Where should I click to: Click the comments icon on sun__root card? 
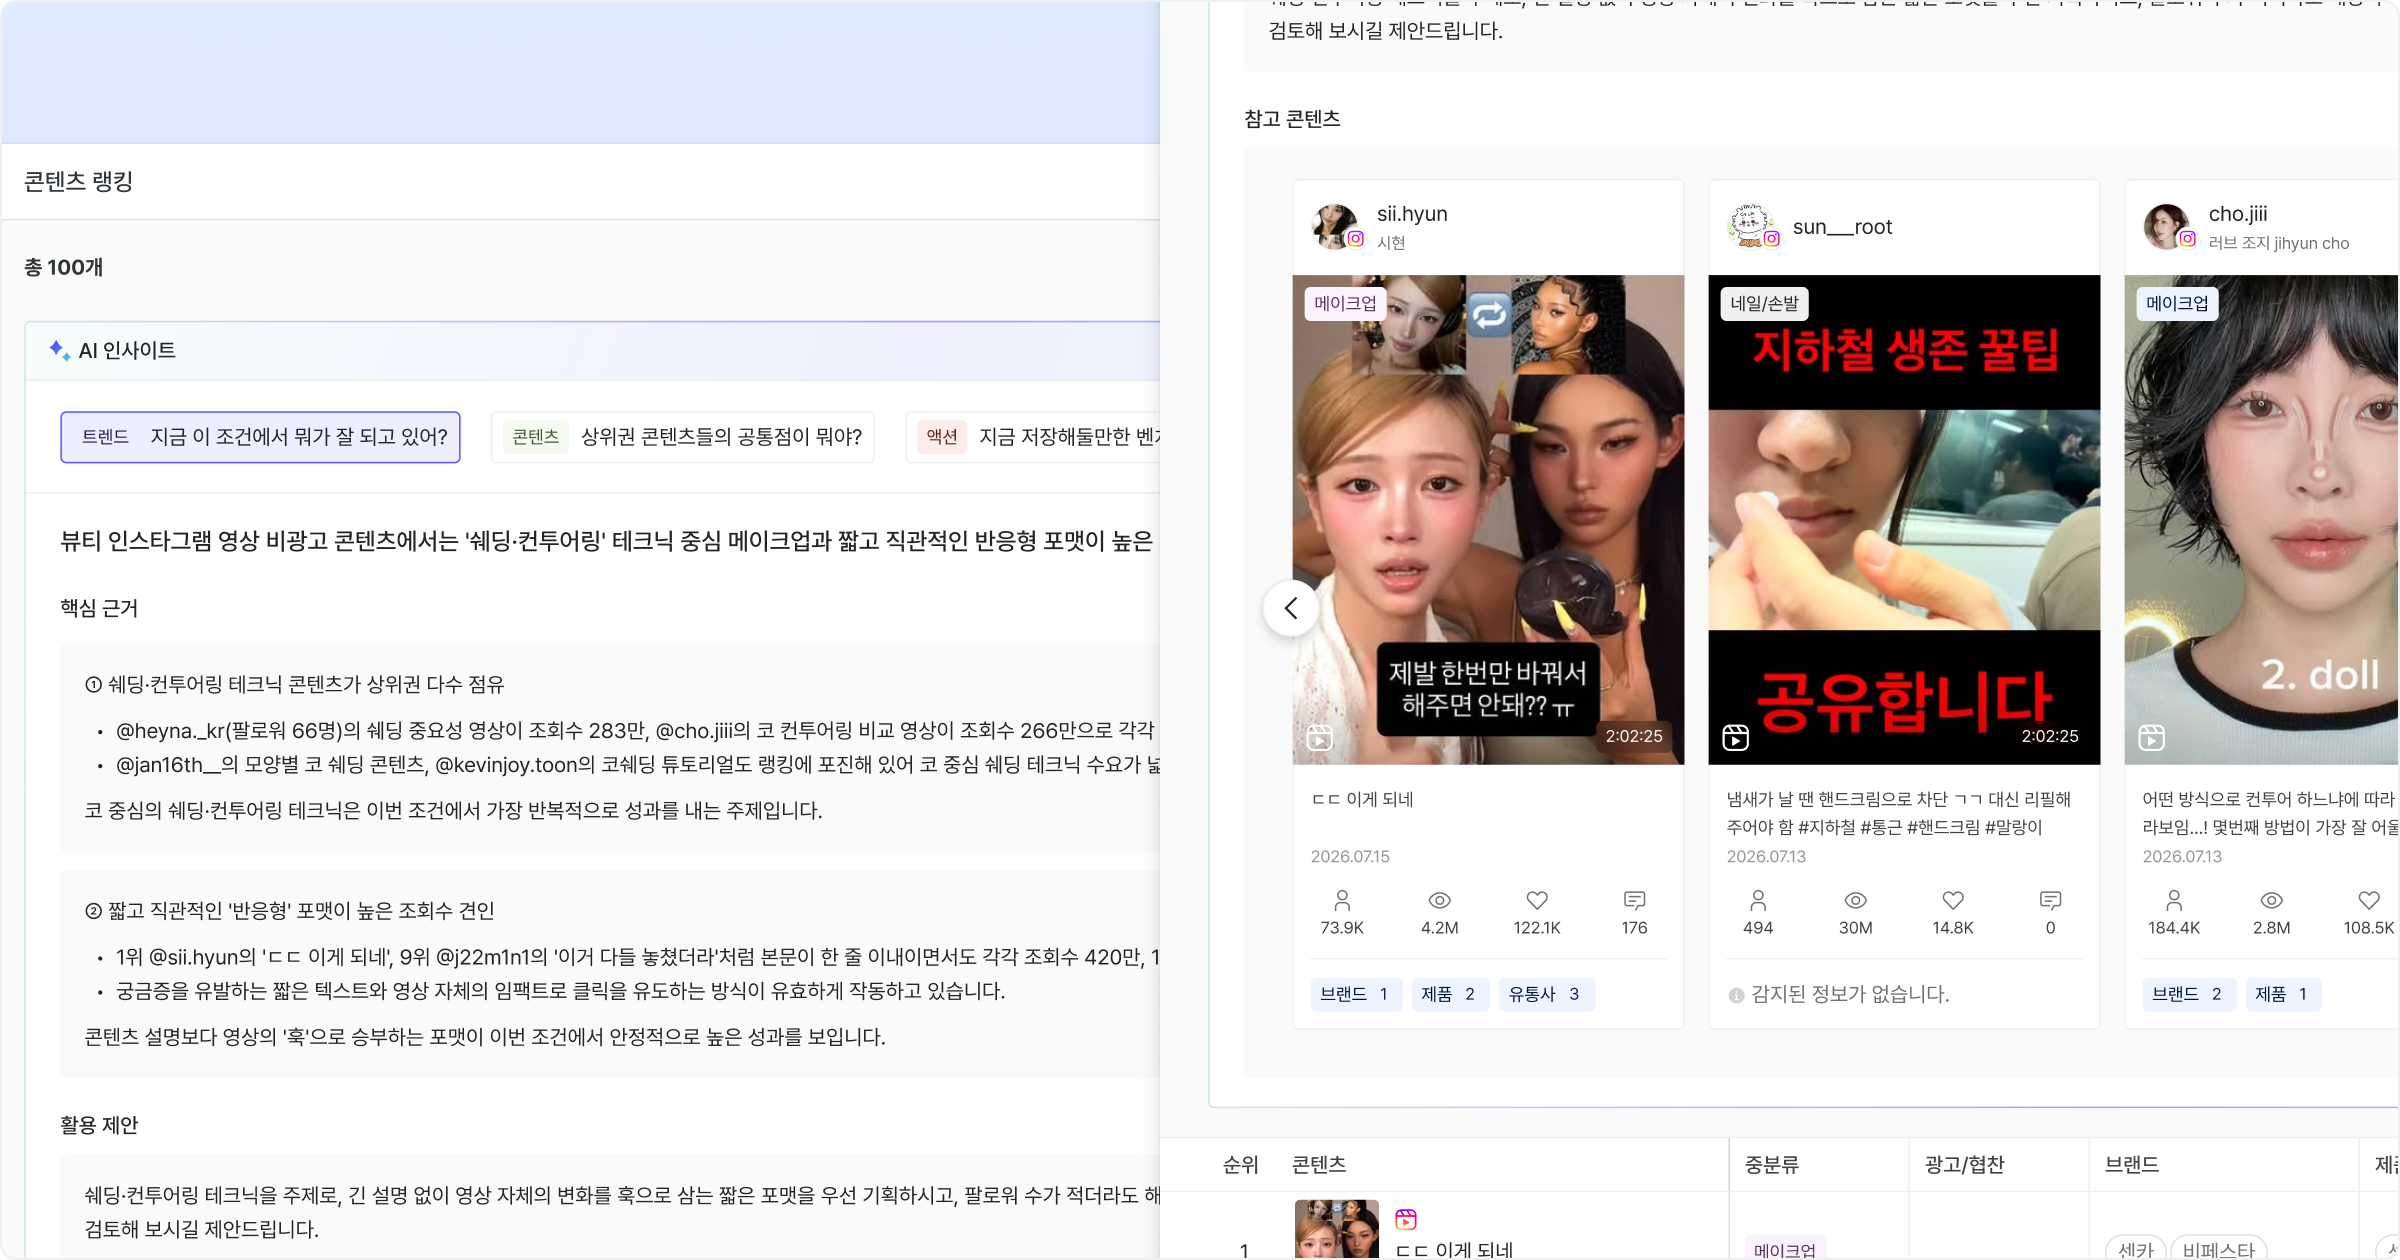click(x=2050, y=900)
